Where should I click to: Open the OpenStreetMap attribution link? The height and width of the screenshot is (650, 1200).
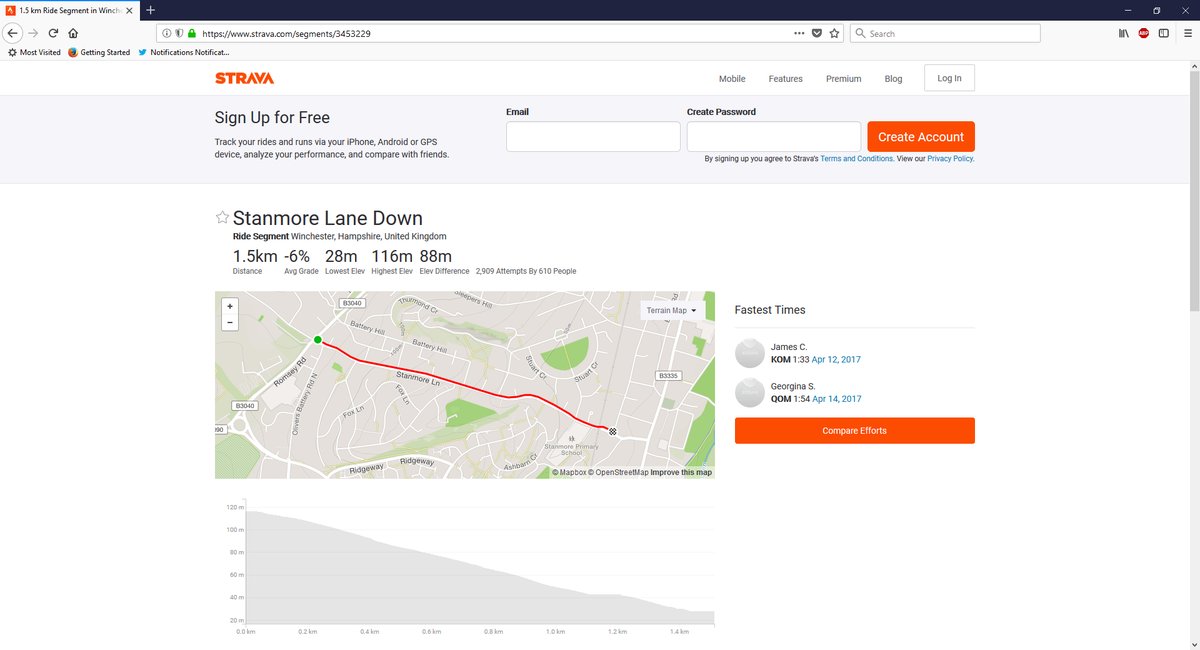pos(618,472)
